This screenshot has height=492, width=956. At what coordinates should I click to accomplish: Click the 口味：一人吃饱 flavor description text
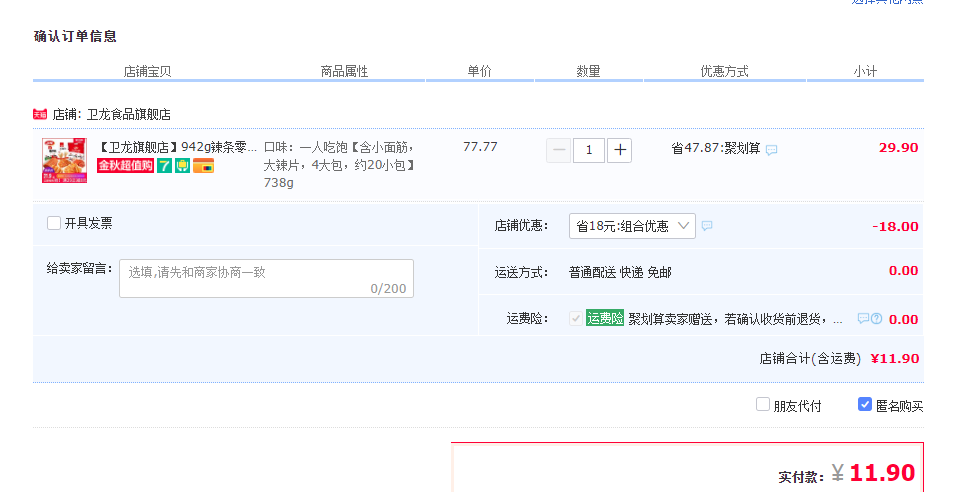click(340, 165)
